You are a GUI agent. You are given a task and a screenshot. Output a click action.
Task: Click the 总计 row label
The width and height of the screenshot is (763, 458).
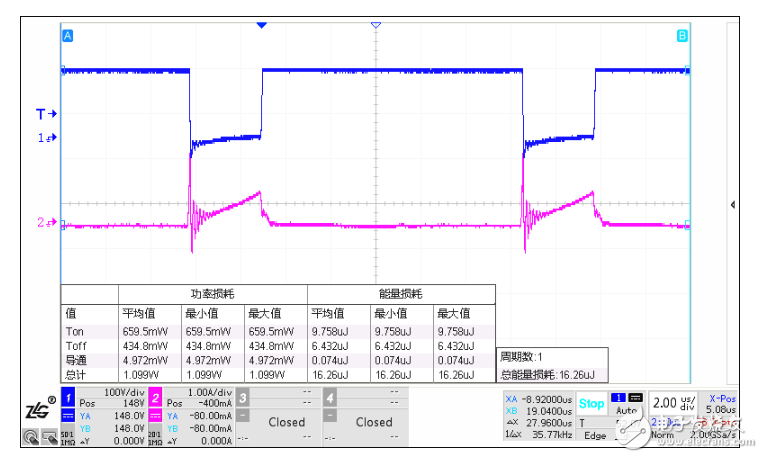(x=76, y=375)
